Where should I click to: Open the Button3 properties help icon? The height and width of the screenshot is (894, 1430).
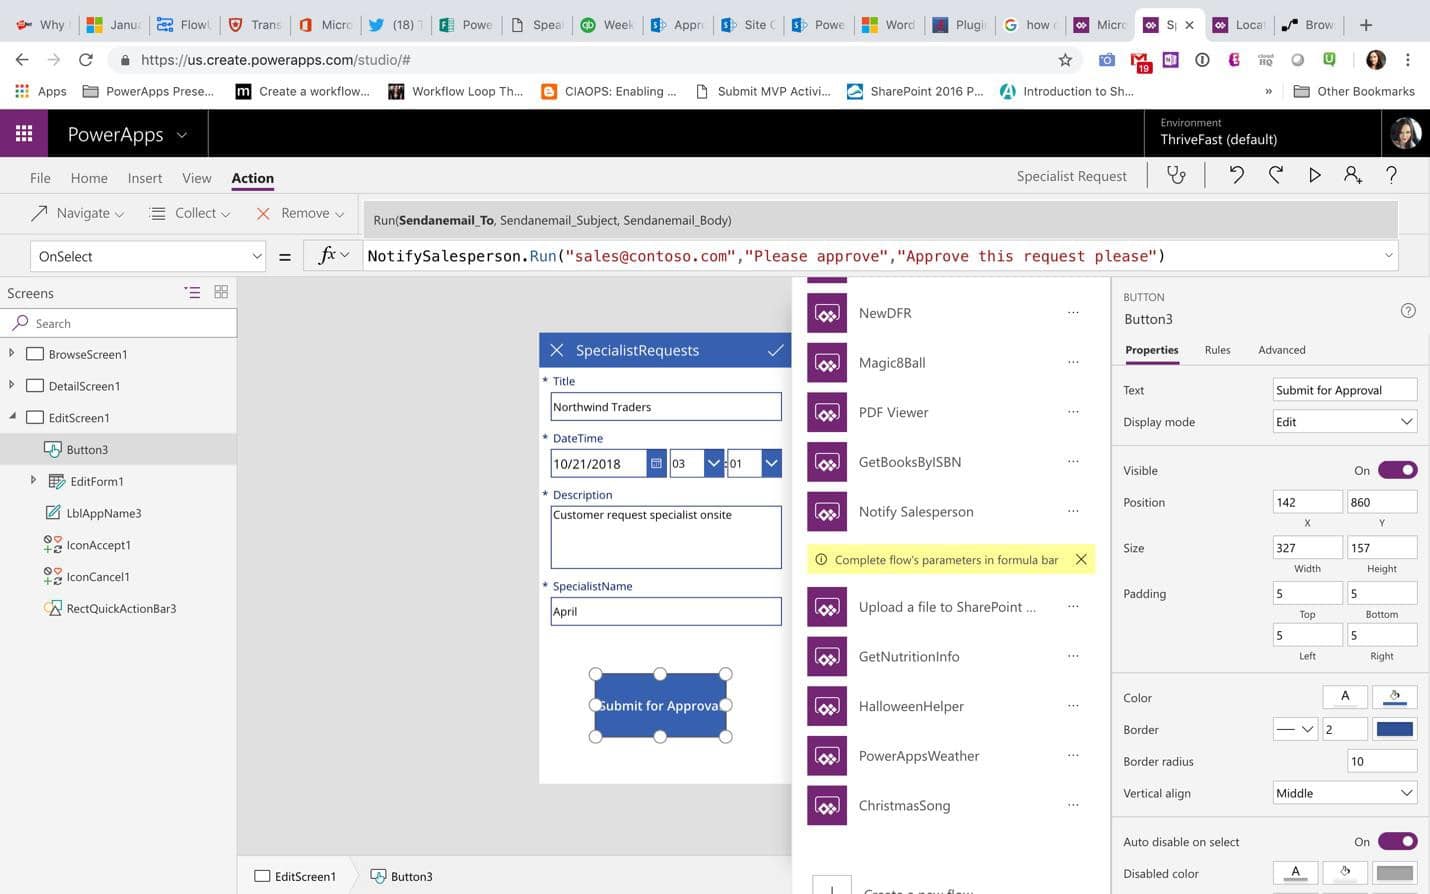[1408, 310]
